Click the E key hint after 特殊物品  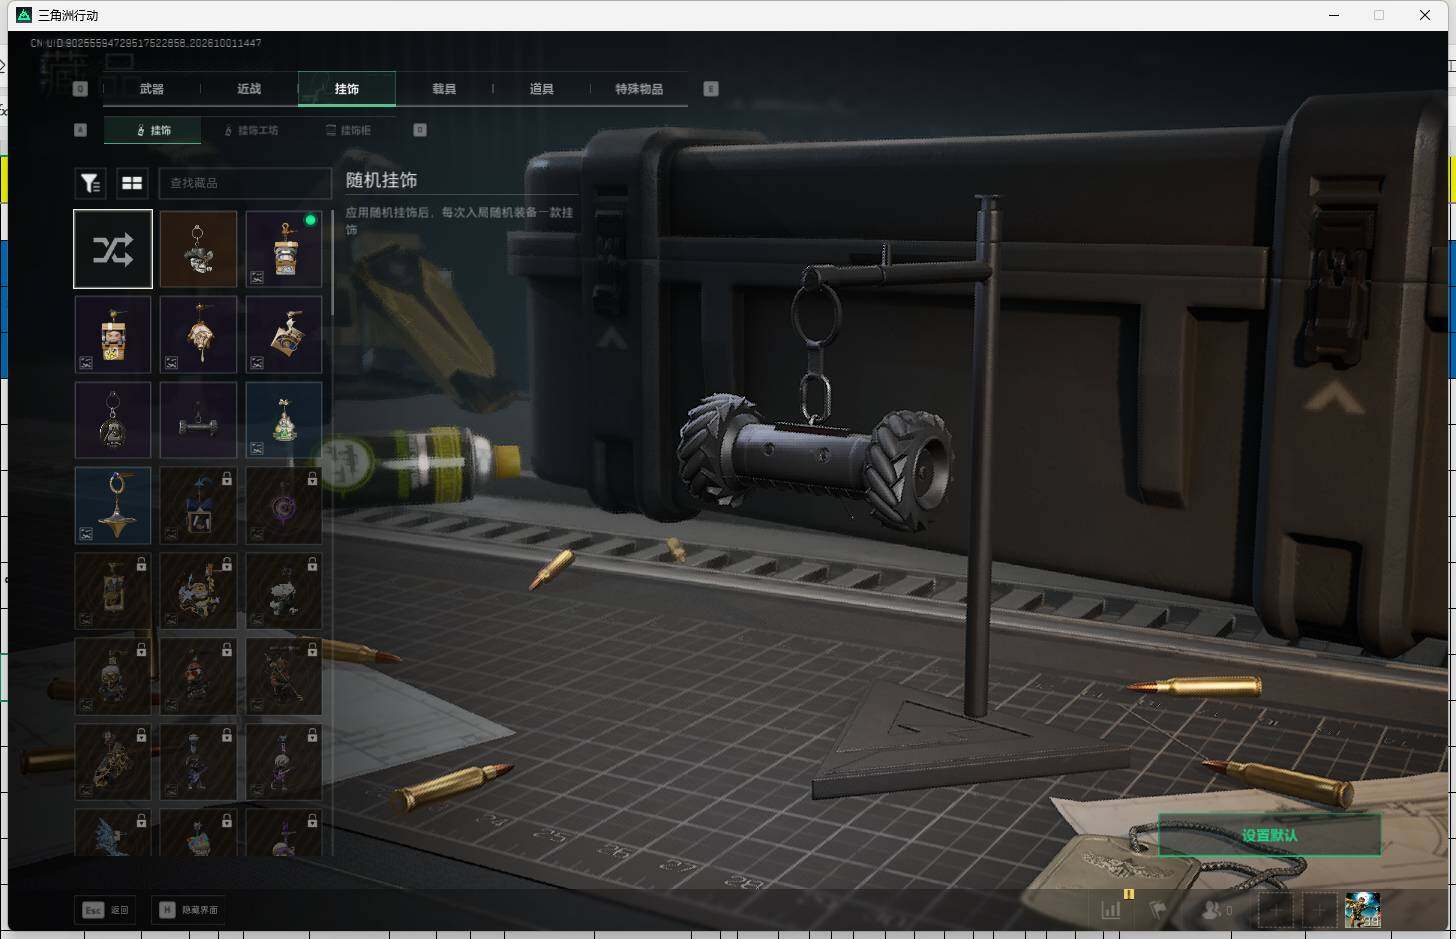coord(711,89)
